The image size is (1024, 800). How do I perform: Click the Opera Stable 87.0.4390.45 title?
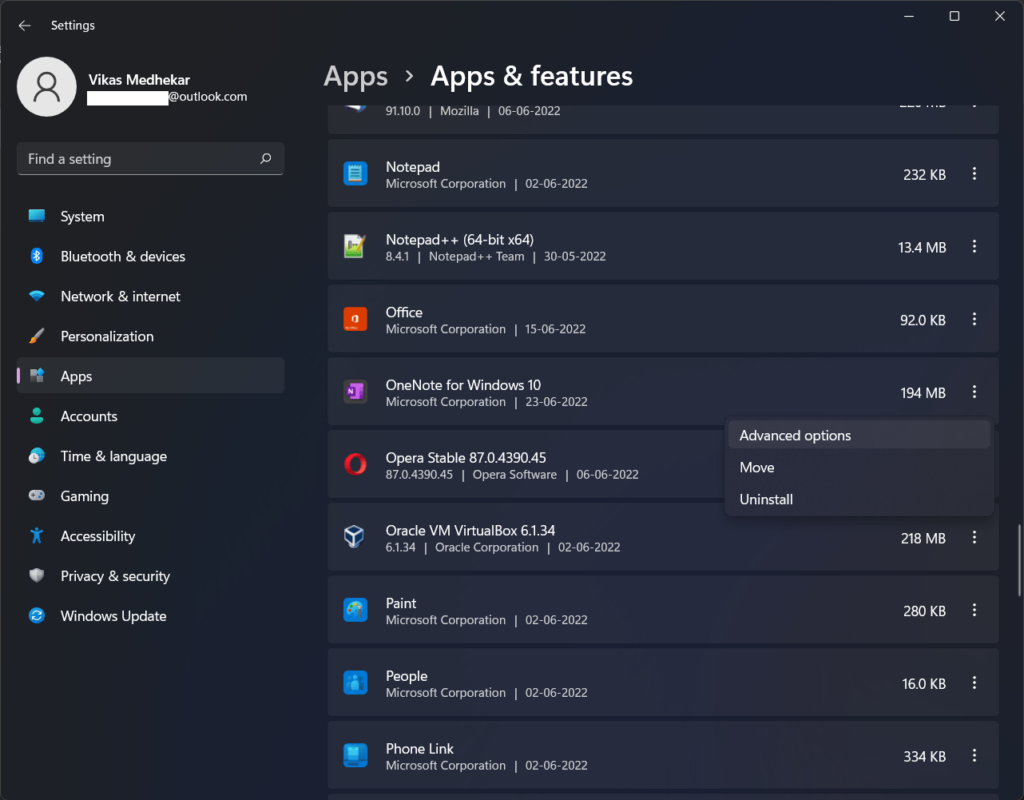pos(466,458)
